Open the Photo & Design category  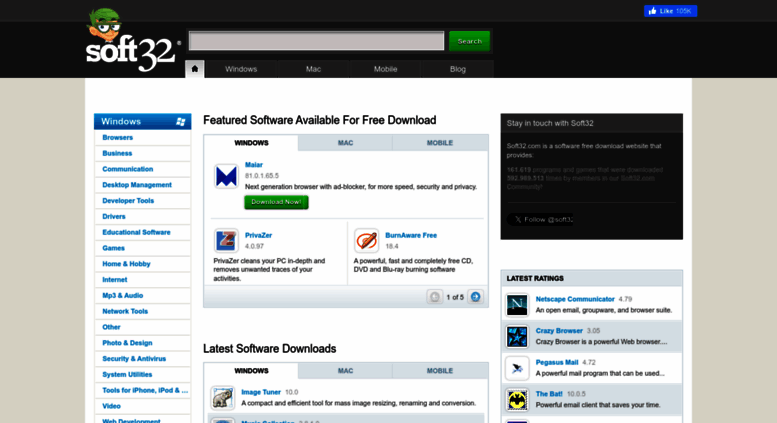pos(127,343)
